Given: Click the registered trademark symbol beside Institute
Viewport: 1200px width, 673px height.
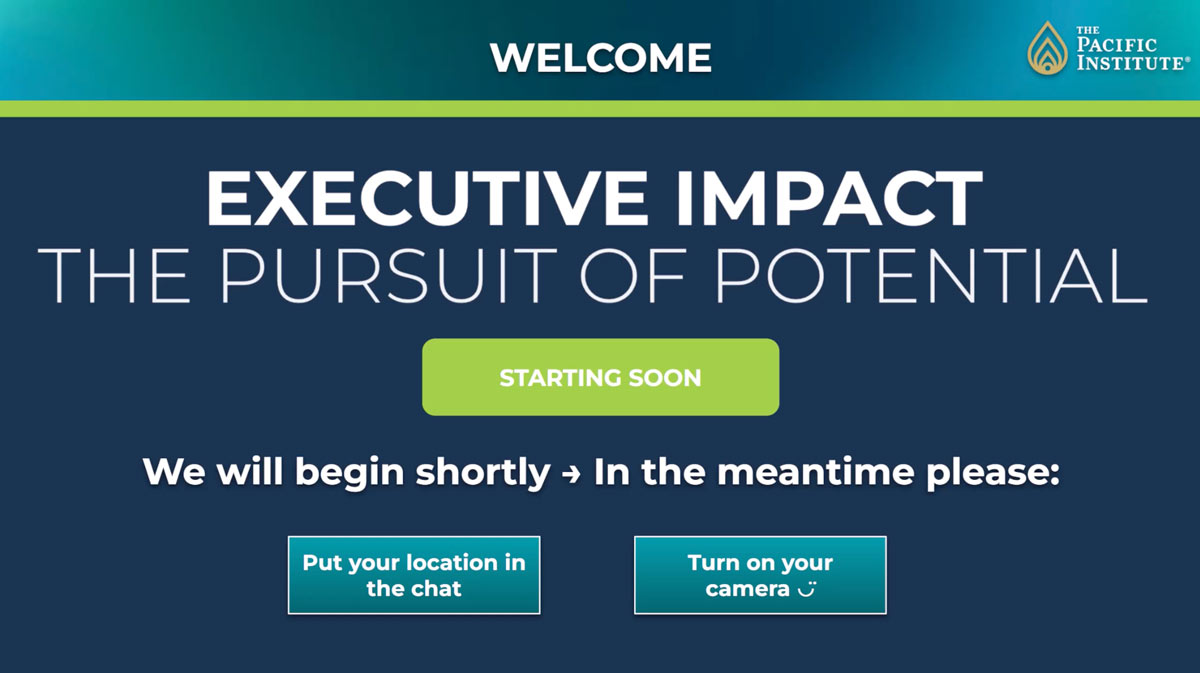Looking at the screenshot, I should pyautogui.click(x=1187, y=61).
